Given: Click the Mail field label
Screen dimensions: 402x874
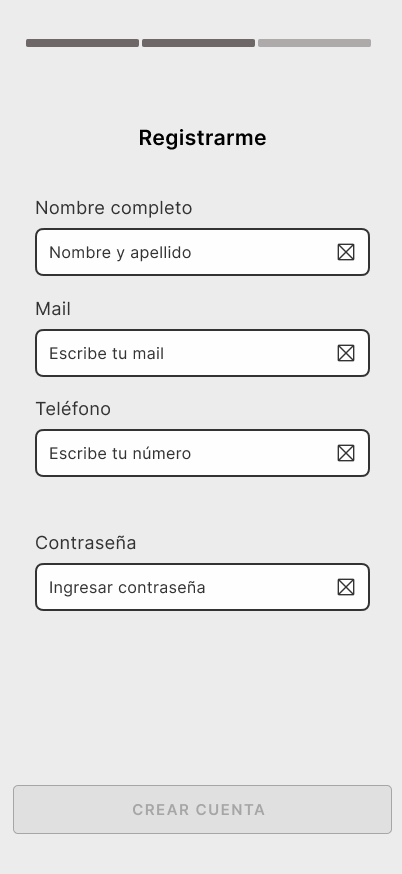Looking at the screenshot, I should [53, 309].
